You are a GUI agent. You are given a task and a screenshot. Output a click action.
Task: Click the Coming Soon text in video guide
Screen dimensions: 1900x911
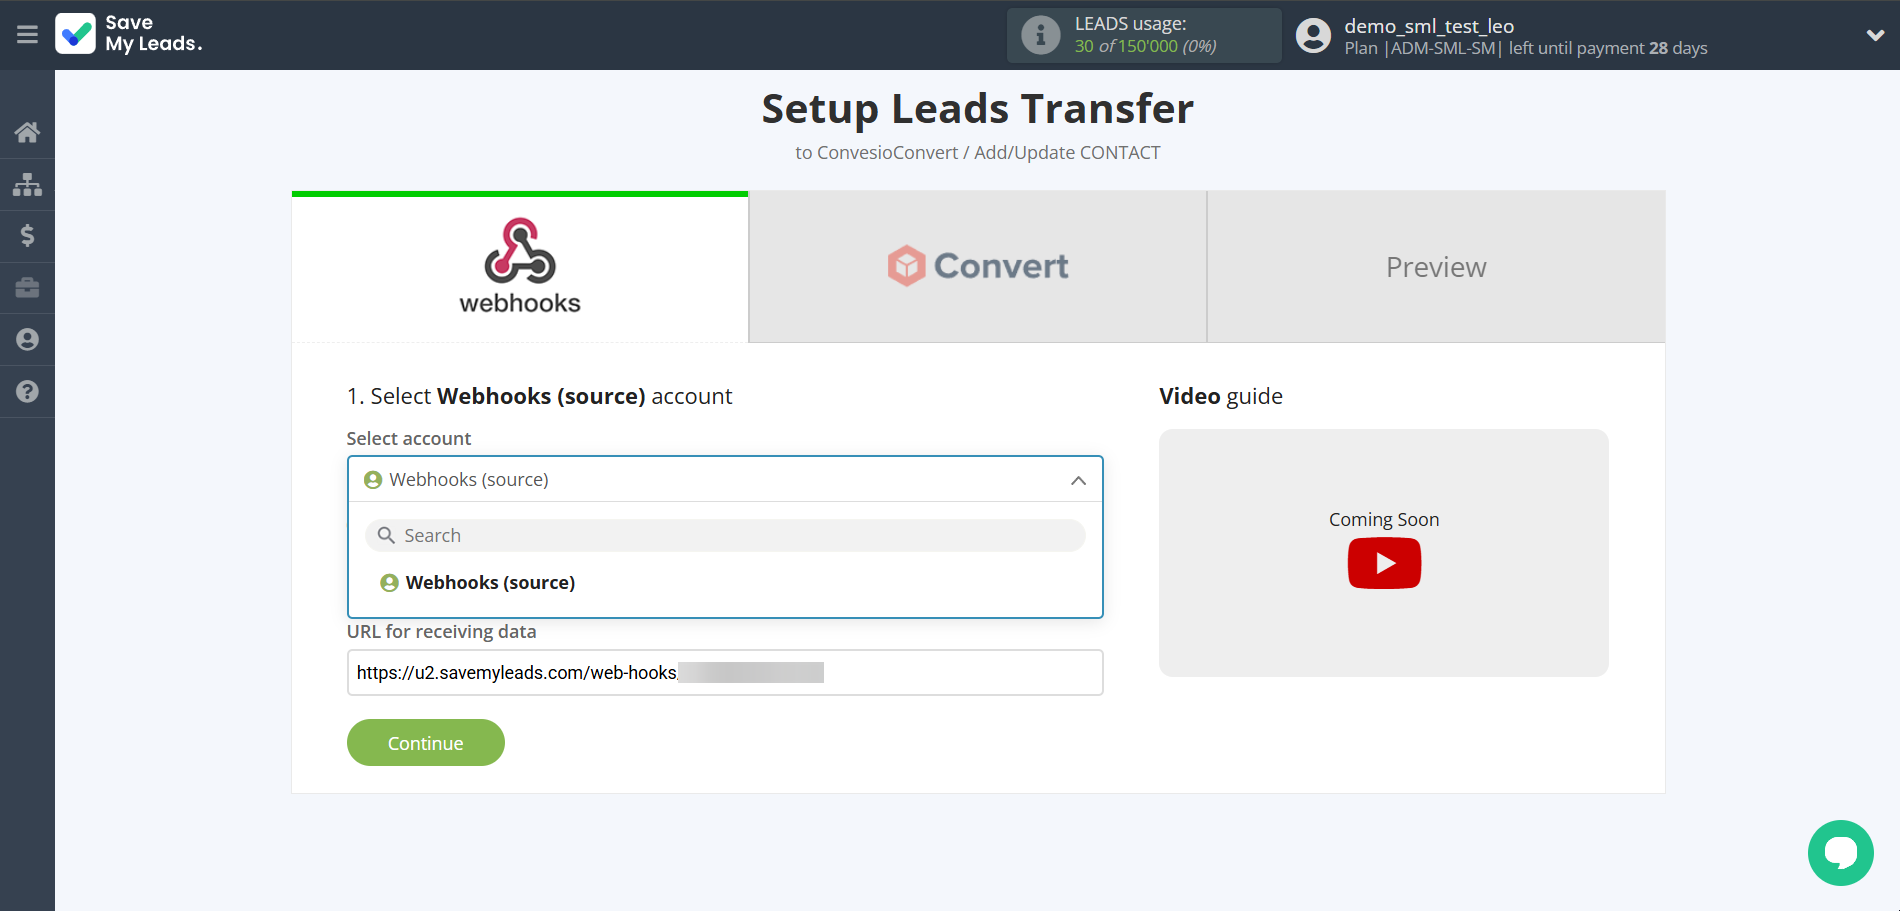point(1384,519)
